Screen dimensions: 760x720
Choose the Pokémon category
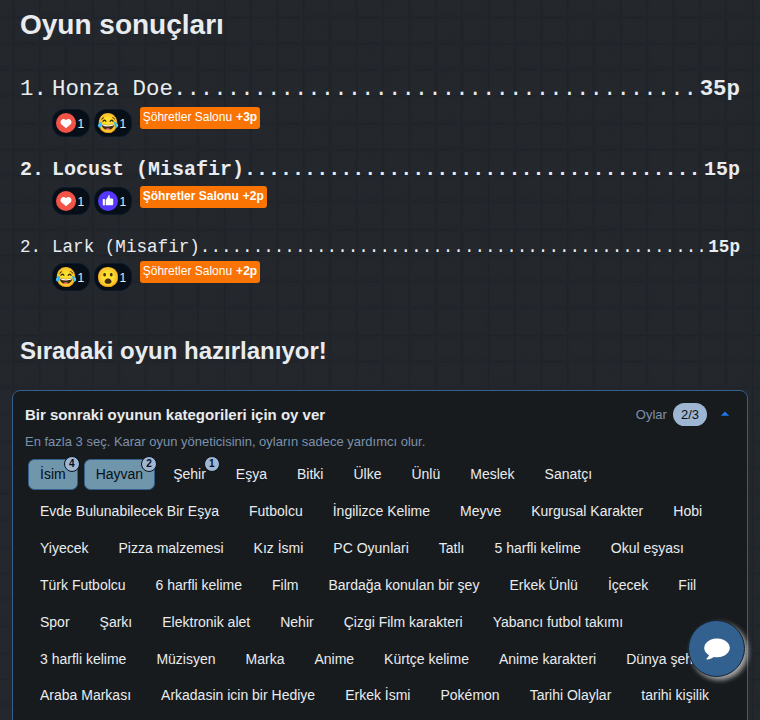pyautogui.click(x=470, y=695)
